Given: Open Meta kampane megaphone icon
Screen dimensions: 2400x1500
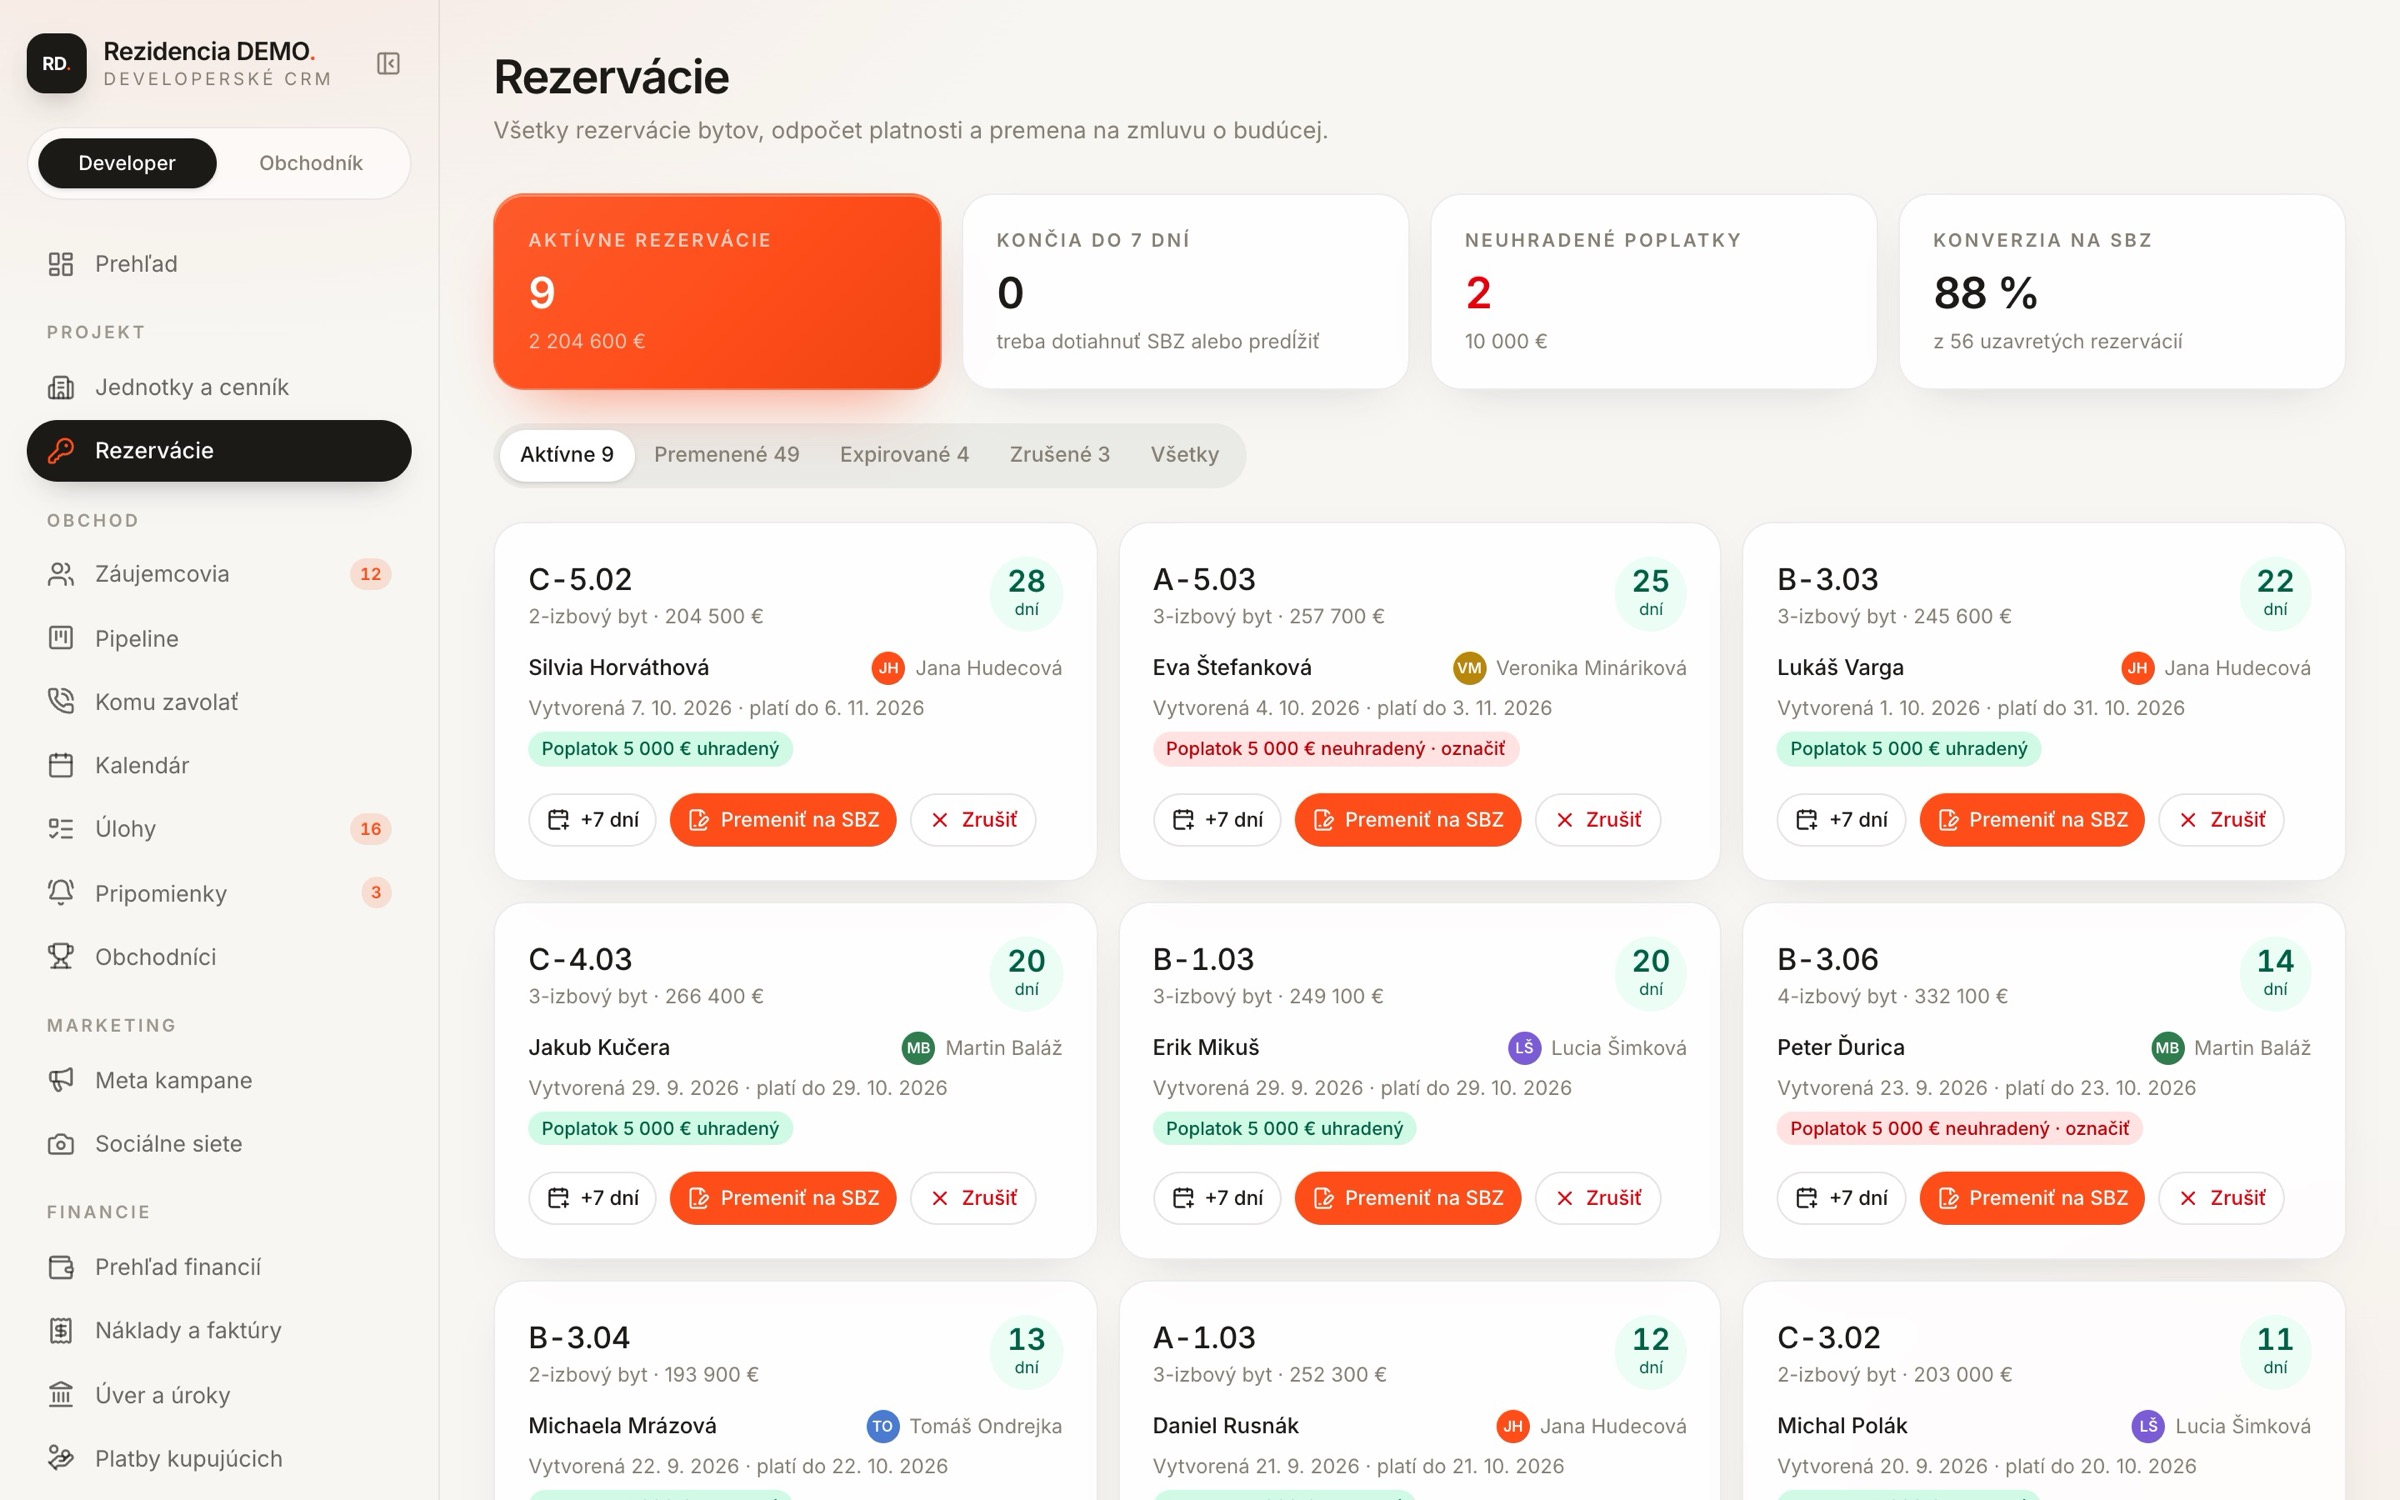Looking at the screenshot, I should pyautogui.click(x=61, y=1080).
